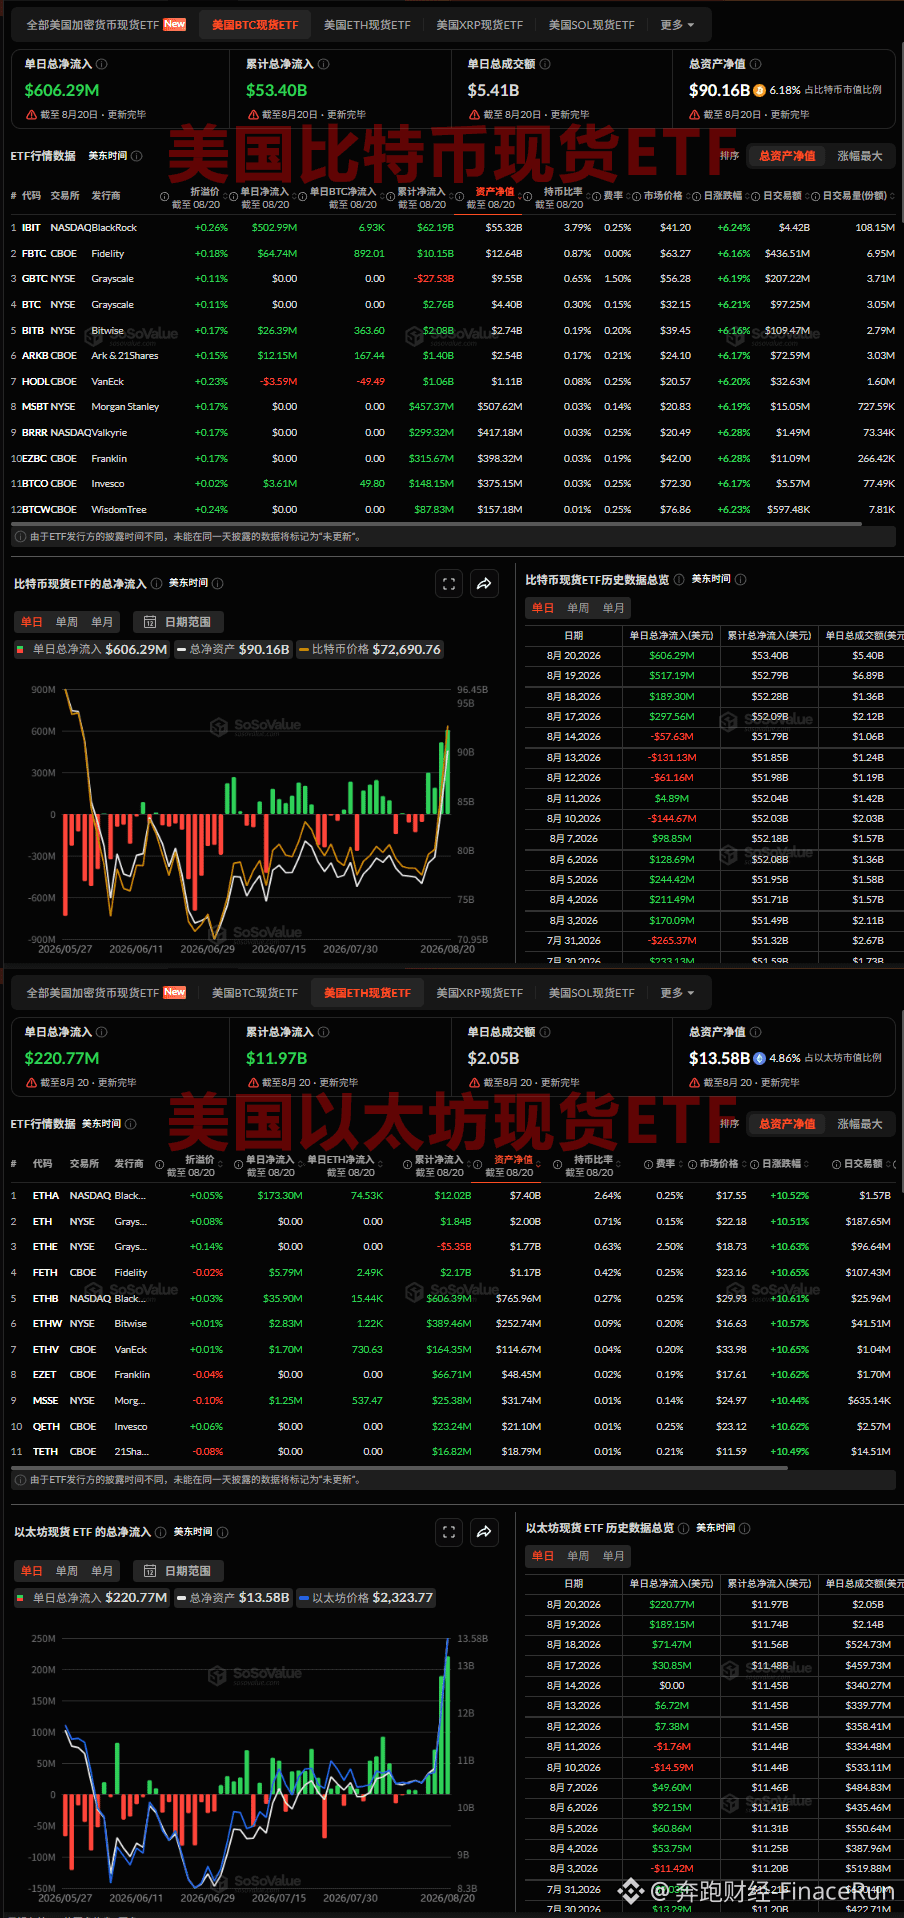Select 单月 tab in Bitcoin historical data table

614,608
